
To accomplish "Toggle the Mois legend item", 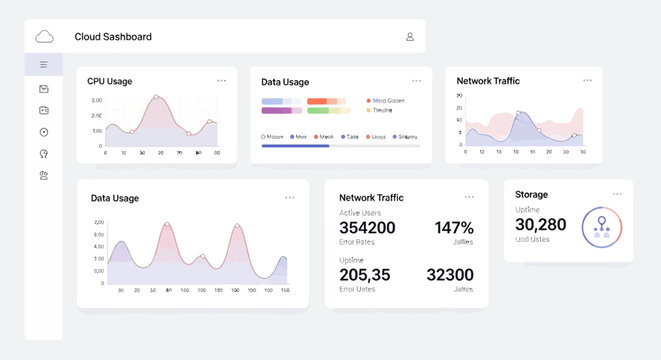I will (x=298, y=137).
